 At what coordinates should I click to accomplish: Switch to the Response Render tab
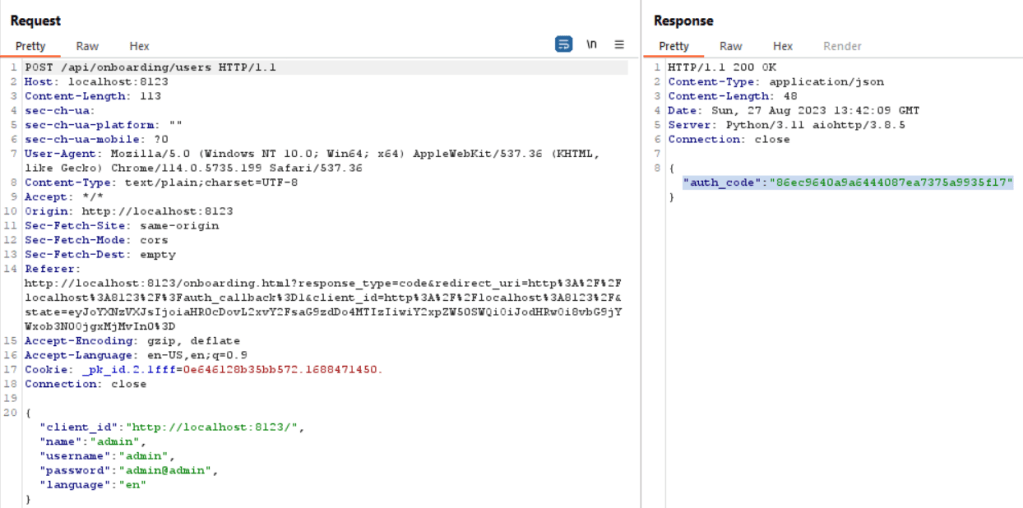pyautogui.click(x=842, y=46)
